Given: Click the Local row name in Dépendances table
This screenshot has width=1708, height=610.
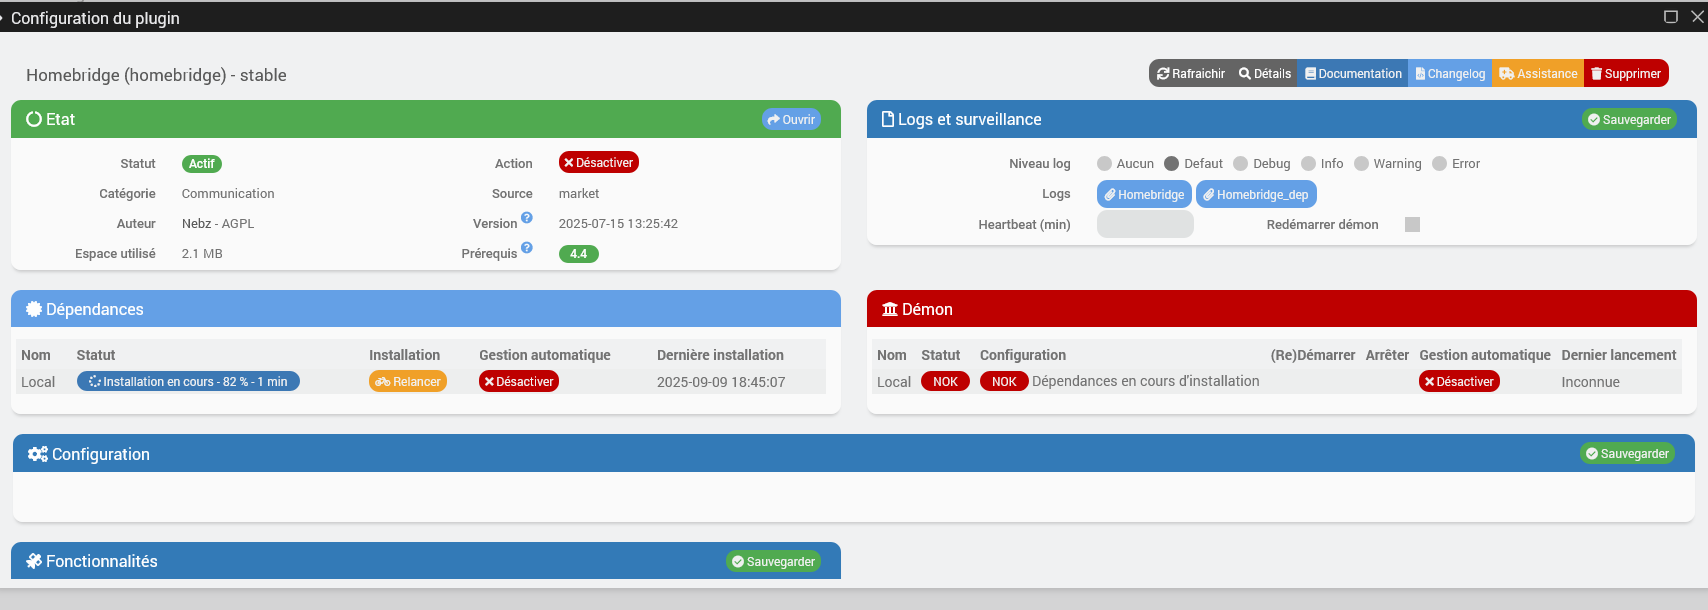Looking at the screenshot, I should point(38,382).
